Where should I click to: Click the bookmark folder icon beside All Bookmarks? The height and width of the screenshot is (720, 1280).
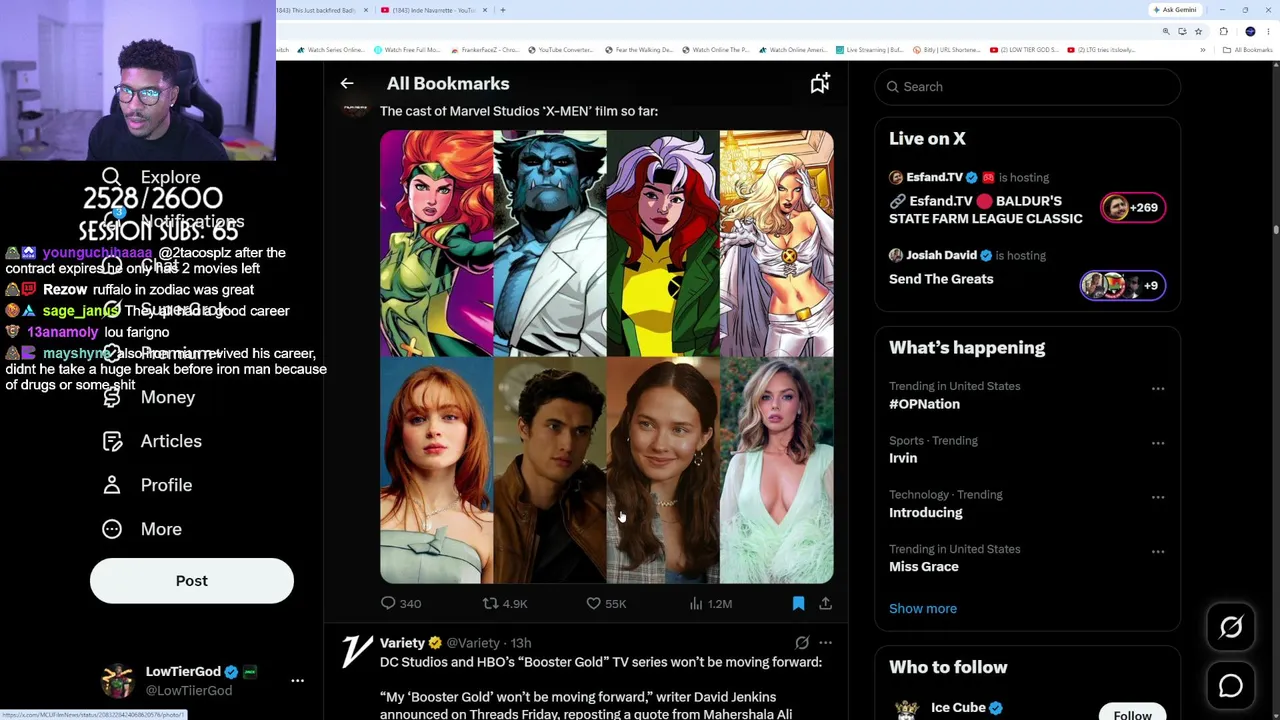pyautogui.click(x=820, y=84)
